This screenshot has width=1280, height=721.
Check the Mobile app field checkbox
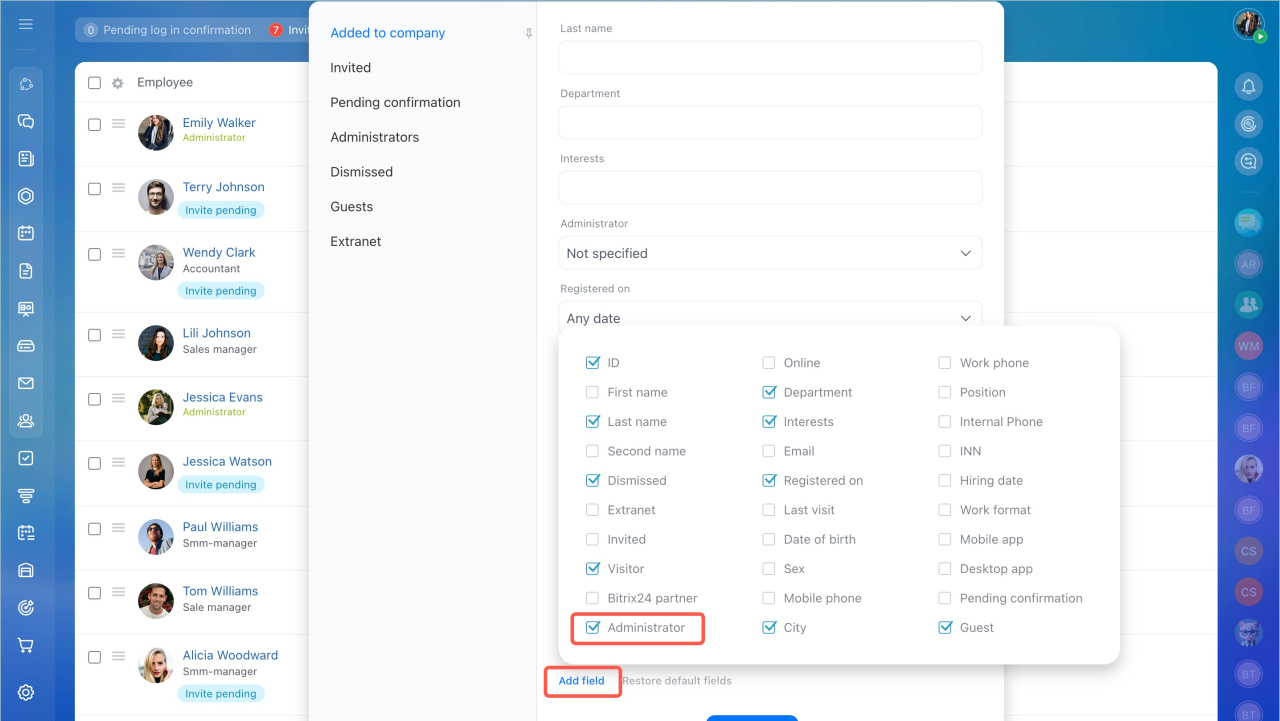(945, 539)
